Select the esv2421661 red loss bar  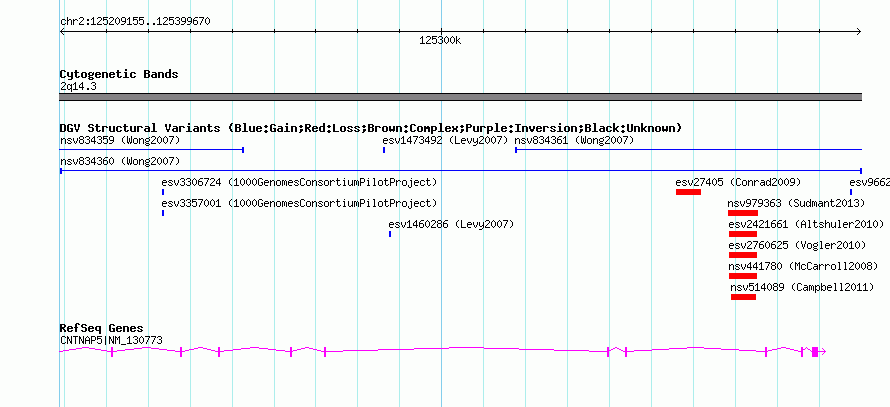pyautogui.click(x=743, y=234)
